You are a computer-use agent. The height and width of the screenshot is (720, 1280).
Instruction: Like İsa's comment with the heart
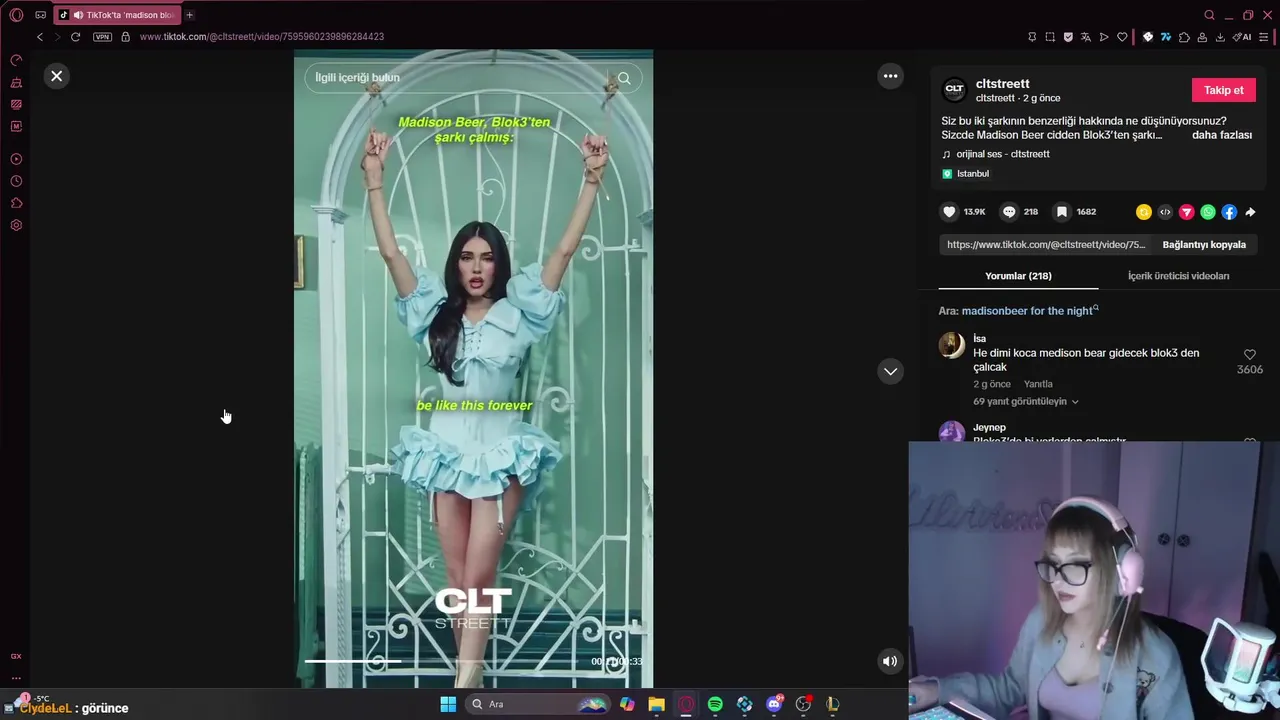click(x=1250, y=355)
